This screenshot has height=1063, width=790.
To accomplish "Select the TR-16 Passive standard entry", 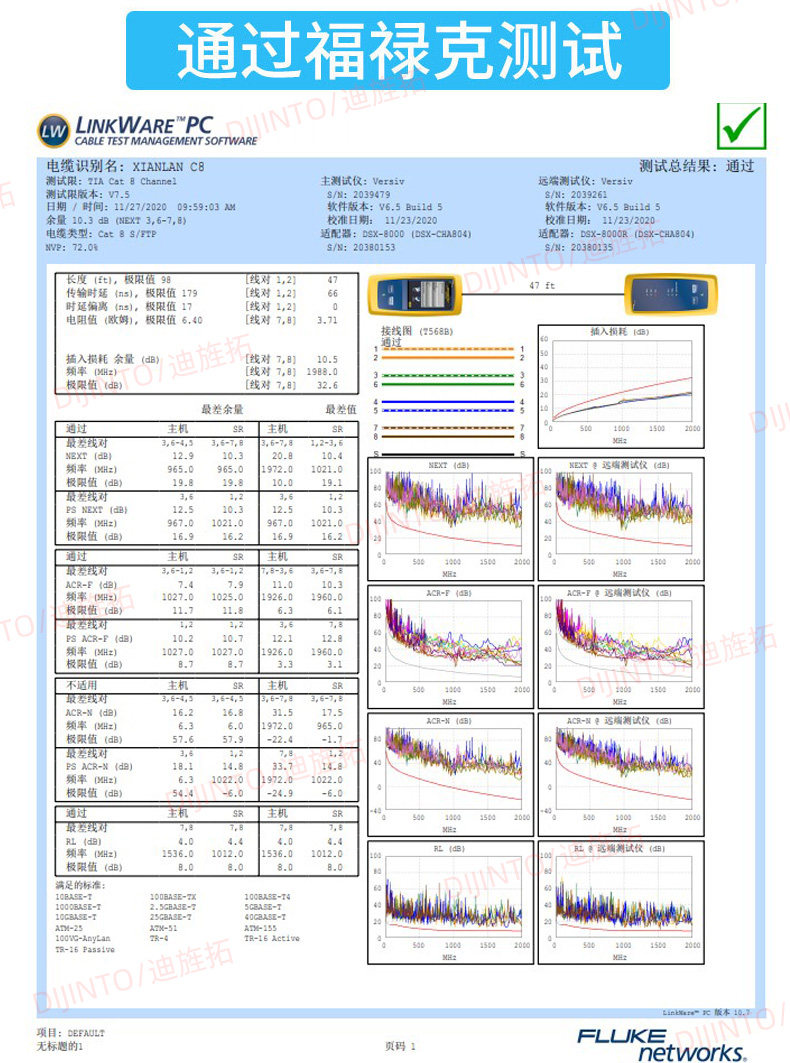I will pos(85,949).
